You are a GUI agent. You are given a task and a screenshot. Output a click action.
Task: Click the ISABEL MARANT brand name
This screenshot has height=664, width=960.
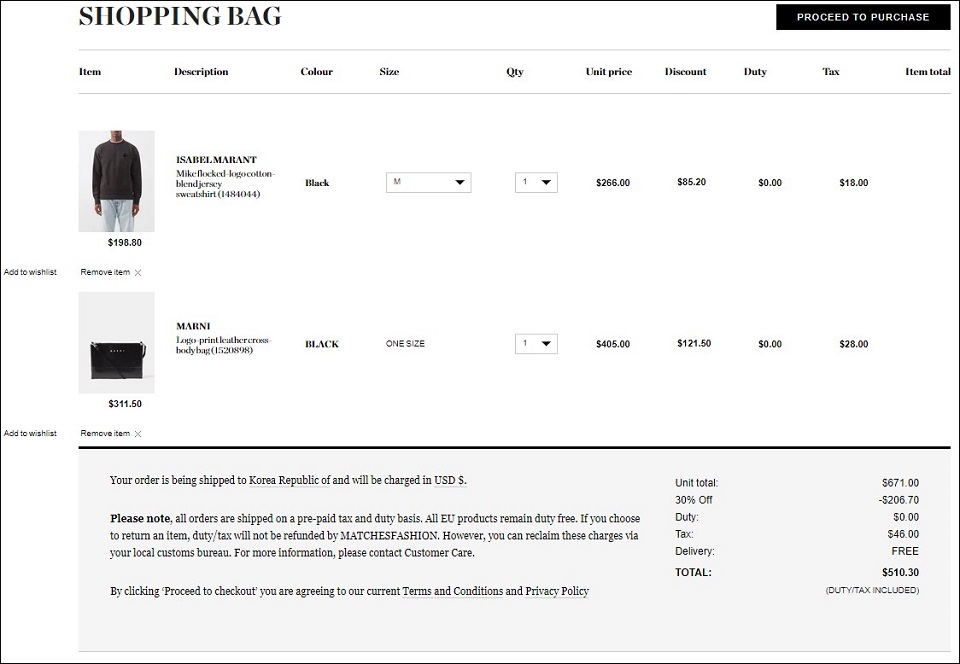[x=216, y=160]
